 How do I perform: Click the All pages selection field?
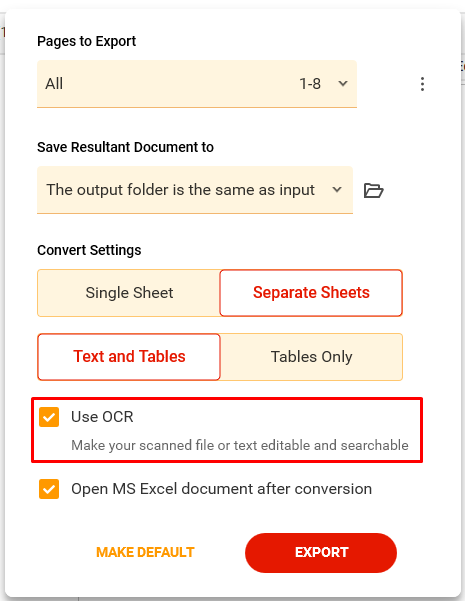coord(197,84)
